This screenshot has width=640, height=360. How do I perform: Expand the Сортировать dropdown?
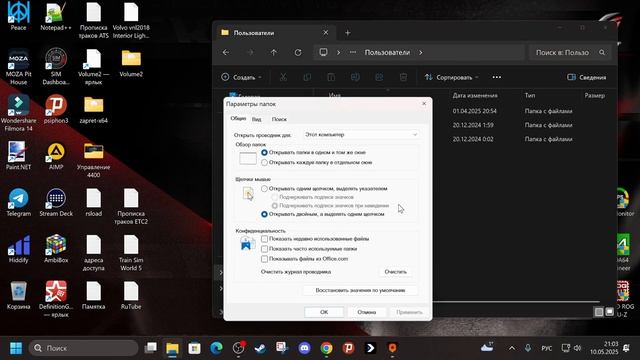pos(451,77)
